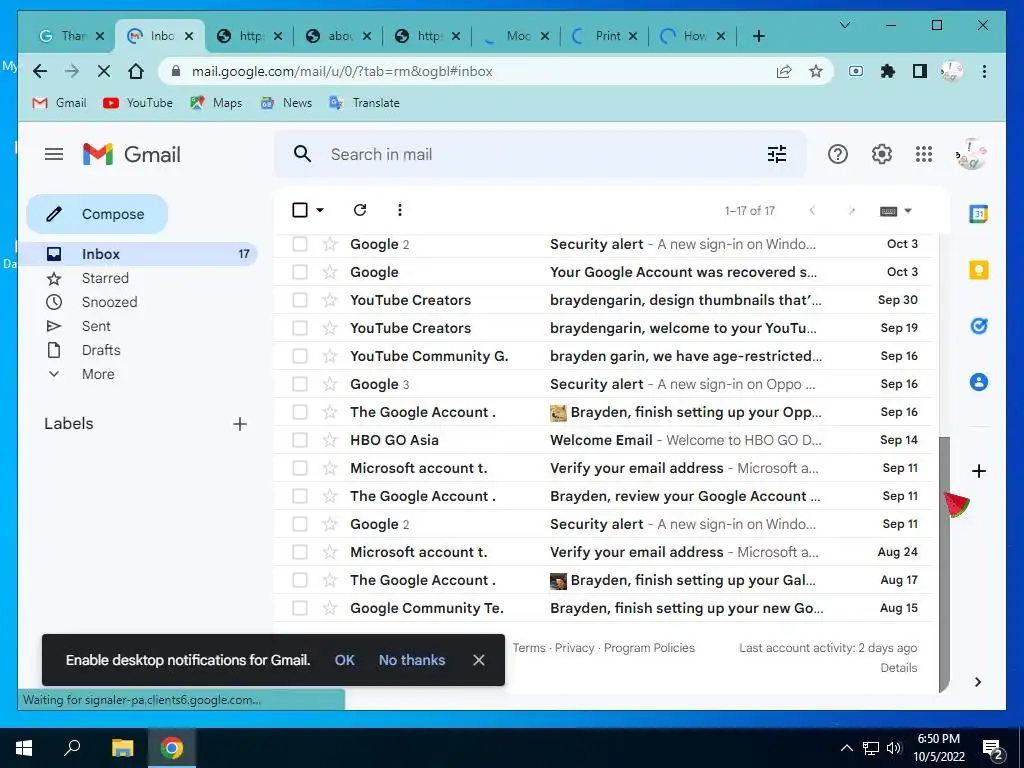Screen dimensions: 1024x768
Task: Click the Search in mail field
Action: point(539,155)
